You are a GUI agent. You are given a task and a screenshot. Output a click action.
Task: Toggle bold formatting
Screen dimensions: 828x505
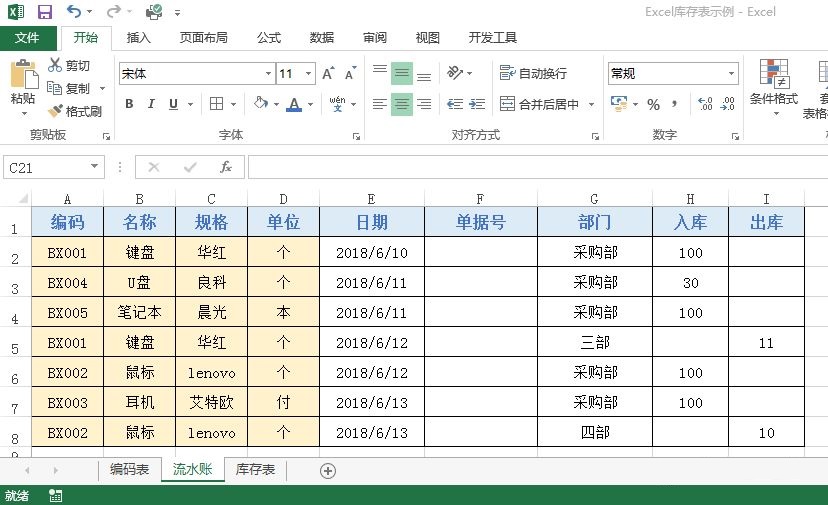click(x=129, y=104)
